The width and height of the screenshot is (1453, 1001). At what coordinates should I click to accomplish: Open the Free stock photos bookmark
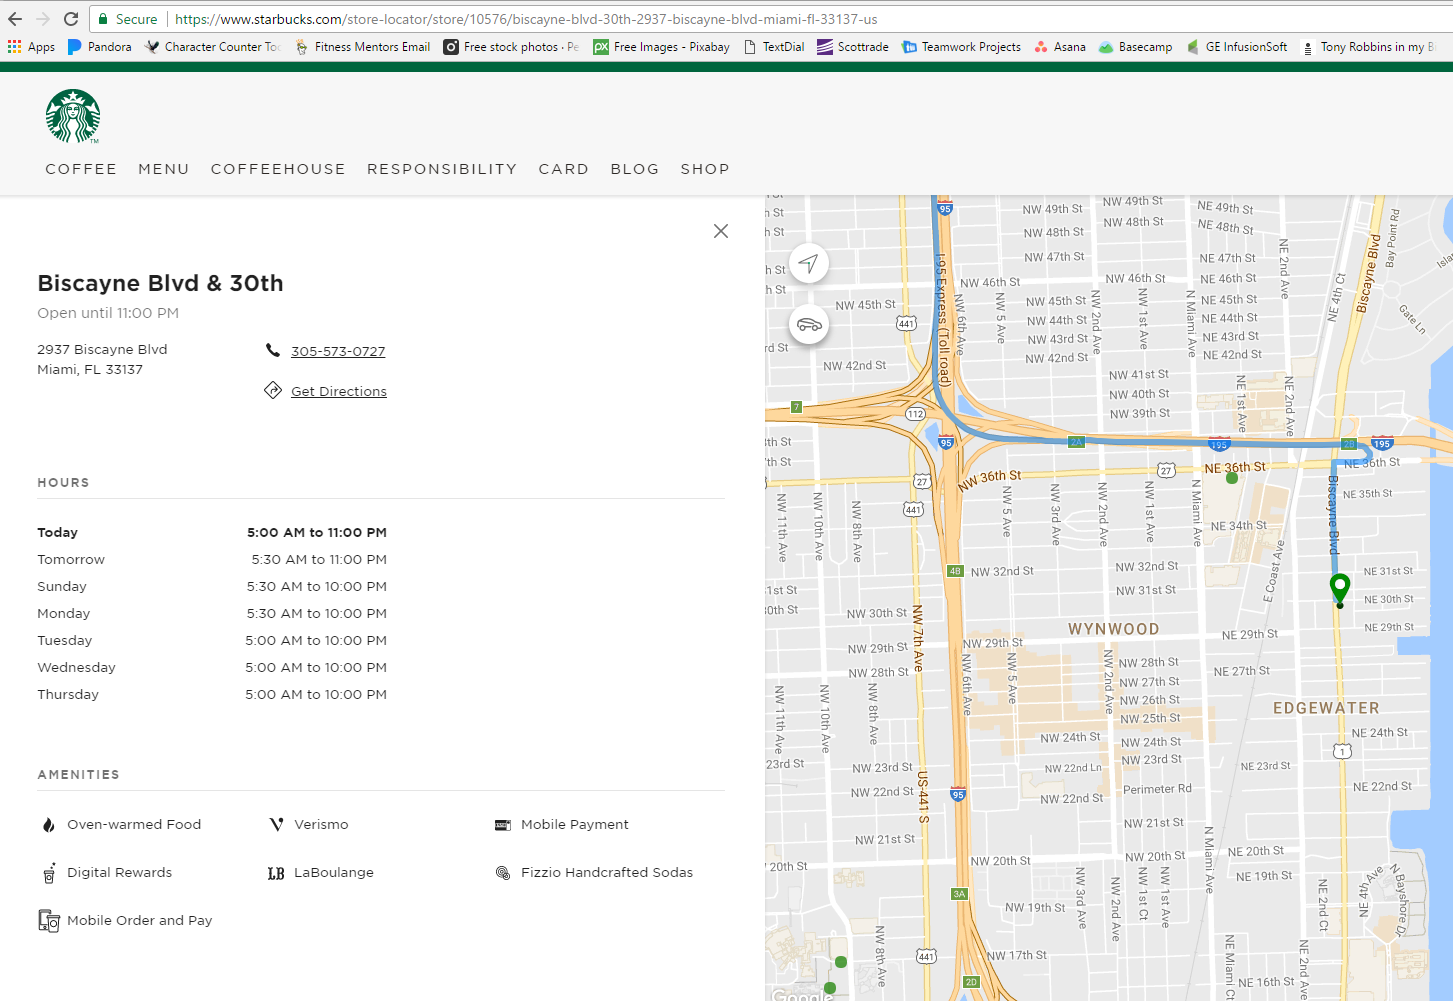tap(511, 47)
